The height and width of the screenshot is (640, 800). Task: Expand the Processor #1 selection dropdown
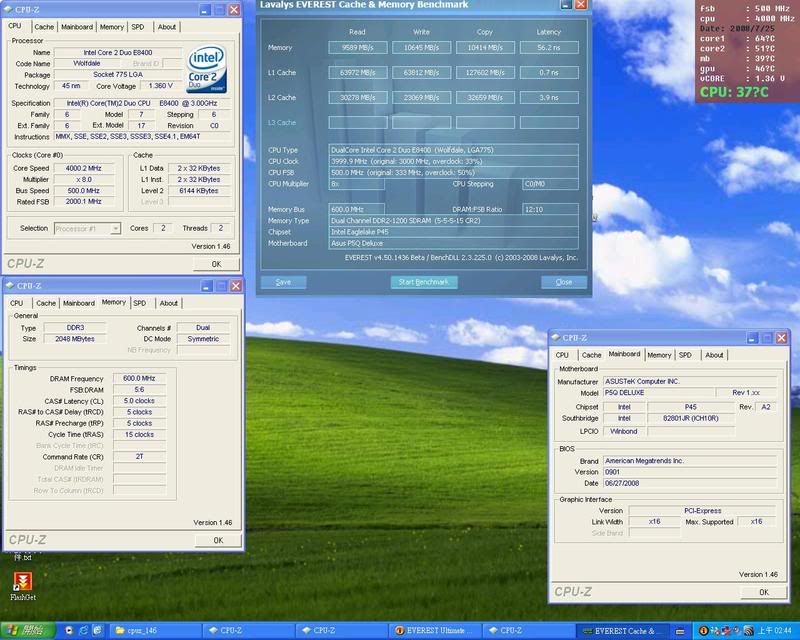click(116, 228)
